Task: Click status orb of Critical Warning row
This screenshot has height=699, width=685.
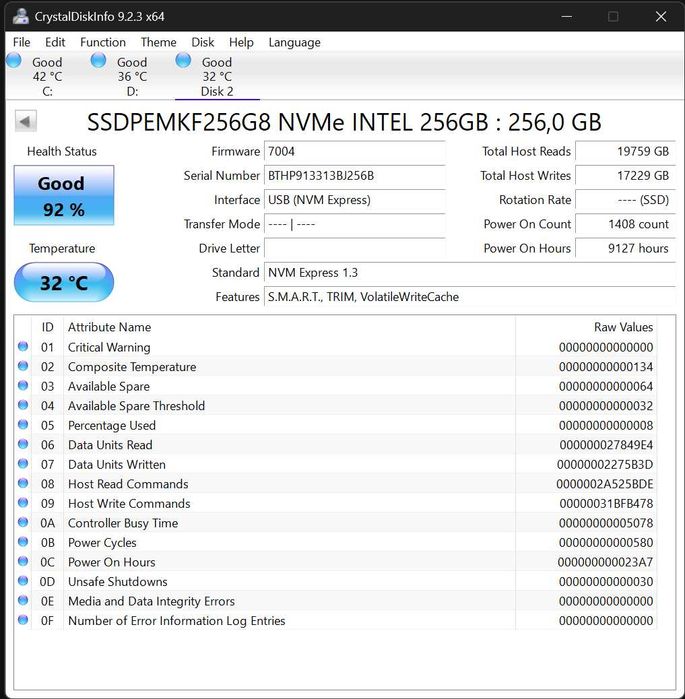Action: pos(23,346)
